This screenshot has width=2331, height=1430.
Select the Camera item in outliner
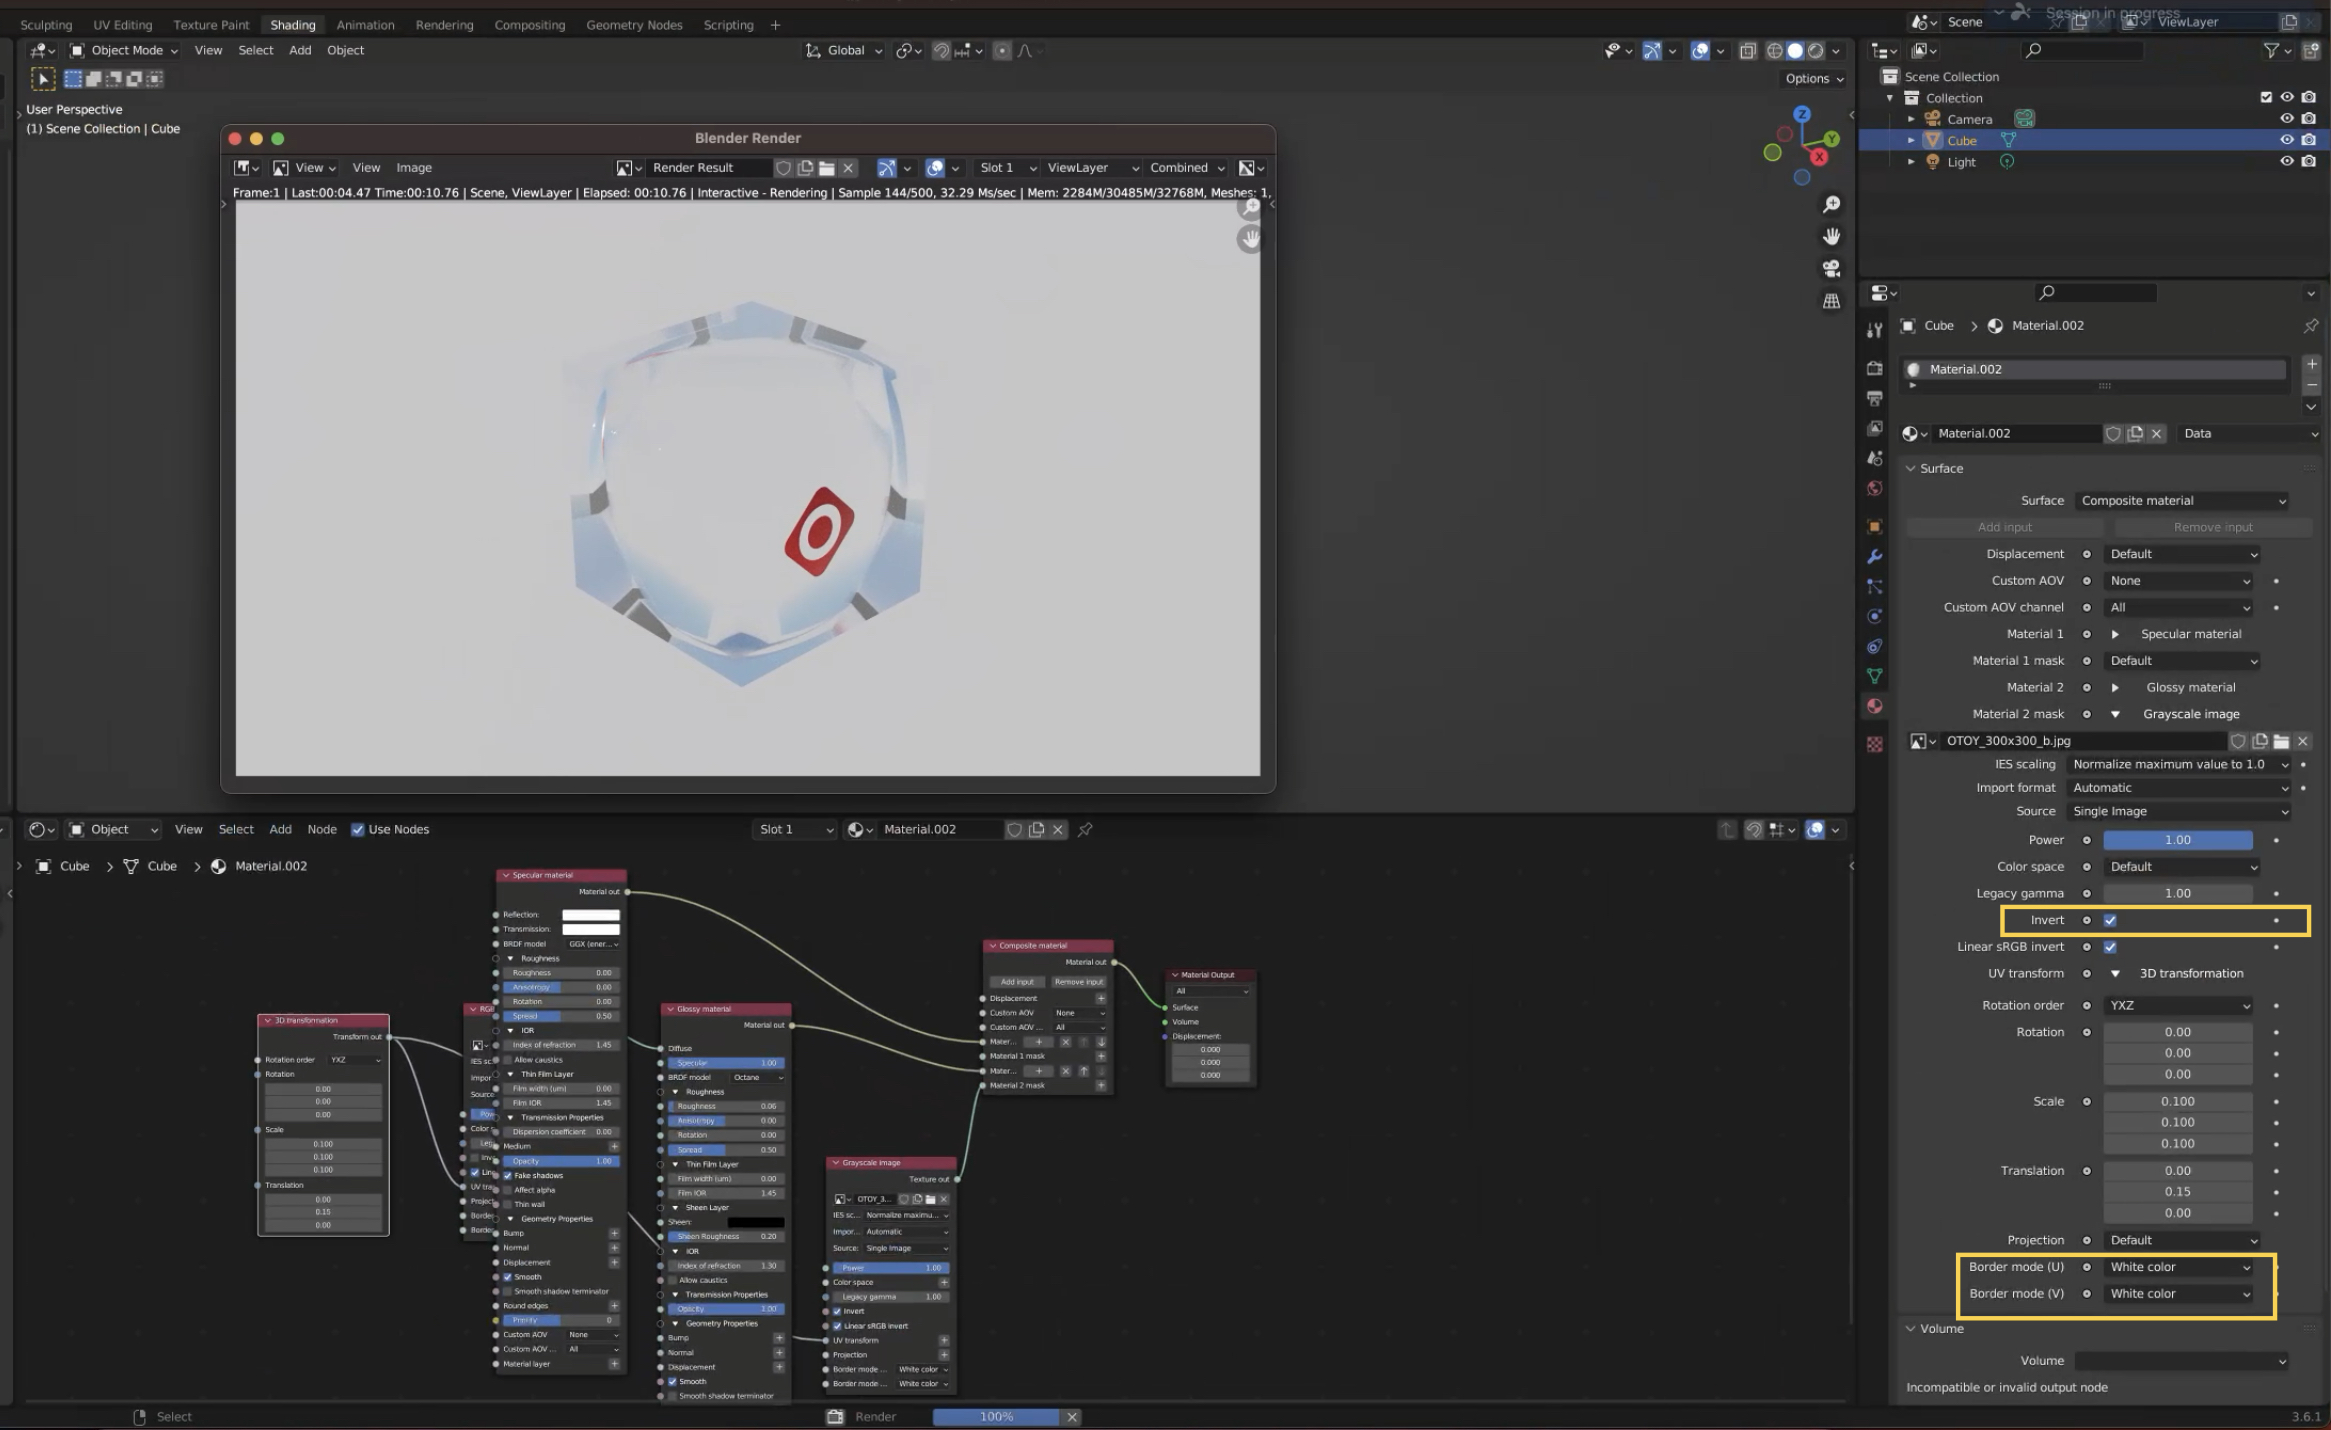point(1969,119)
